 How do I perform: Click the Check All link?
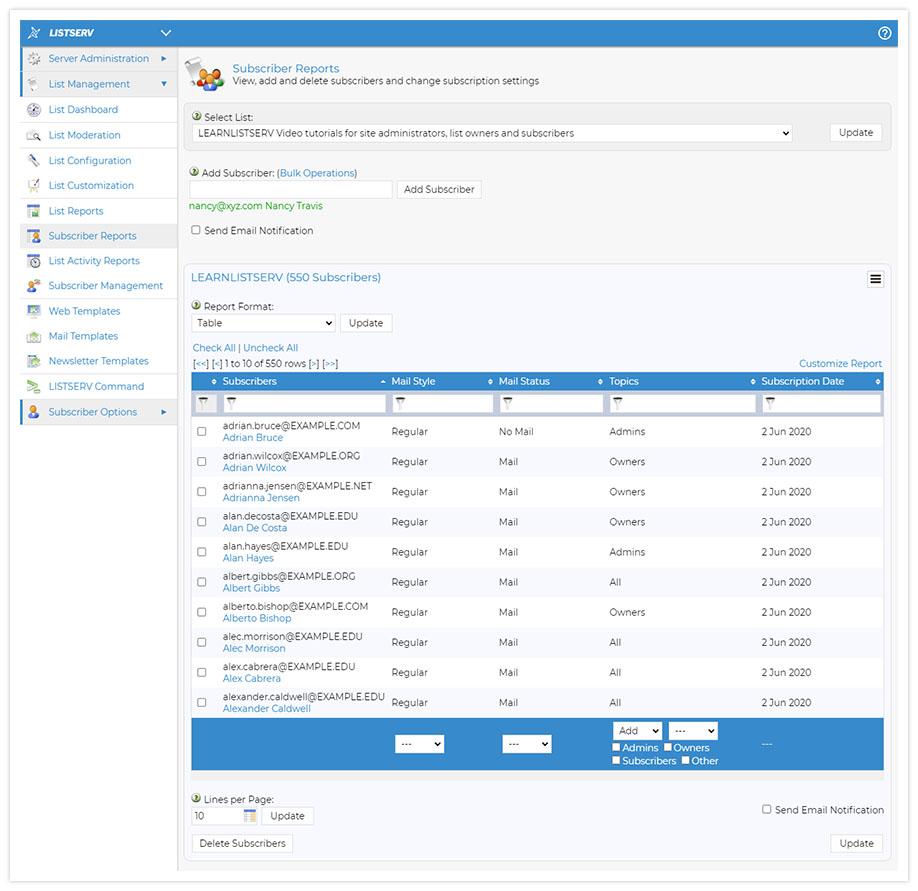click(214, 348)
